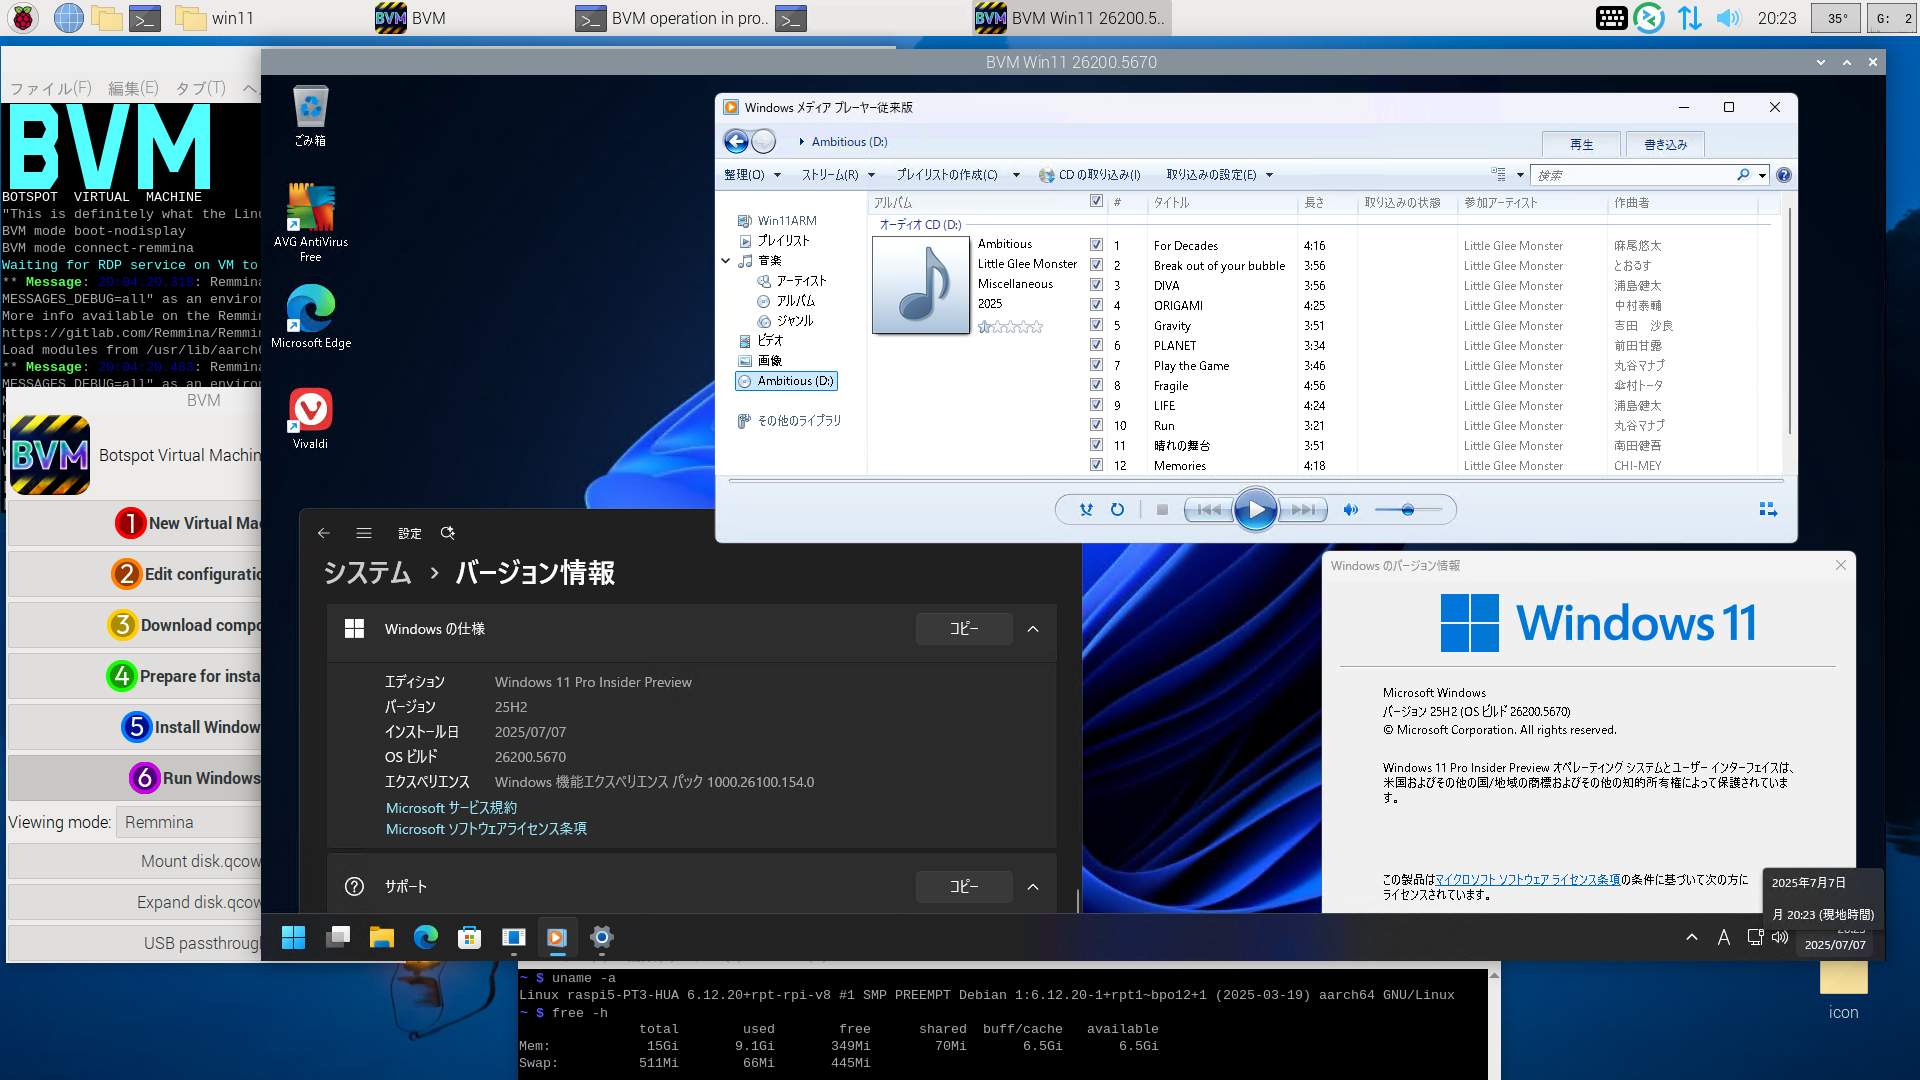Click the Stop button in Media Player
The height and width of the screenshot is (1080, 1920).
(x=1162, y=510)
